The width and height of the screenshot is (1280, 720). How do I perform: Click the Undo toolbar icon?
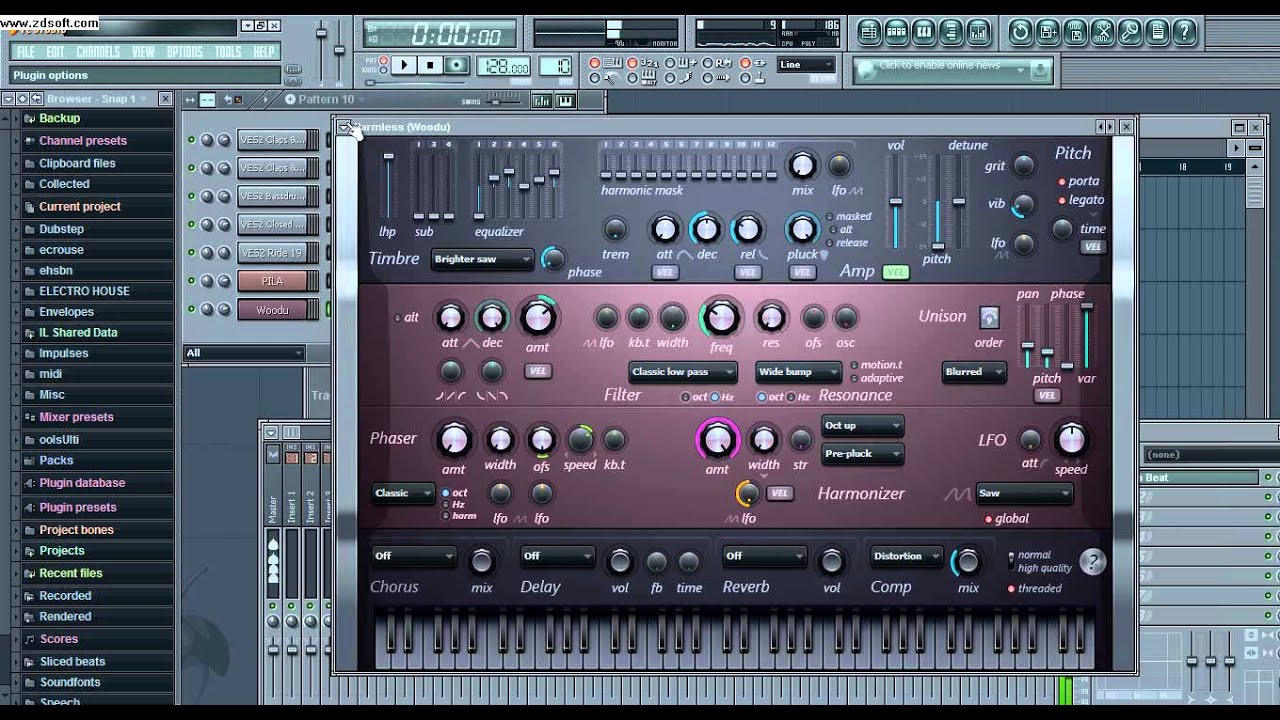[x=1020, y=32]
